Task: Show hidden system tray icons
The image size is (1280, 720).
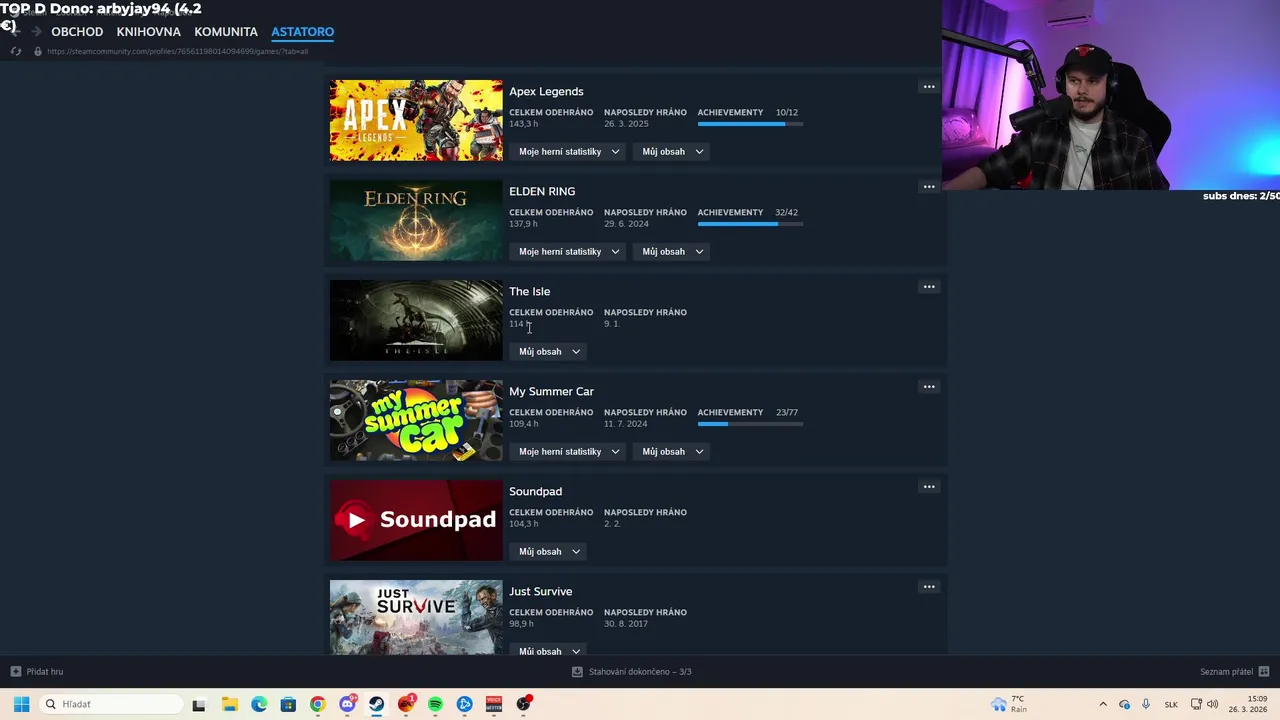Action: click(1103, 704)
